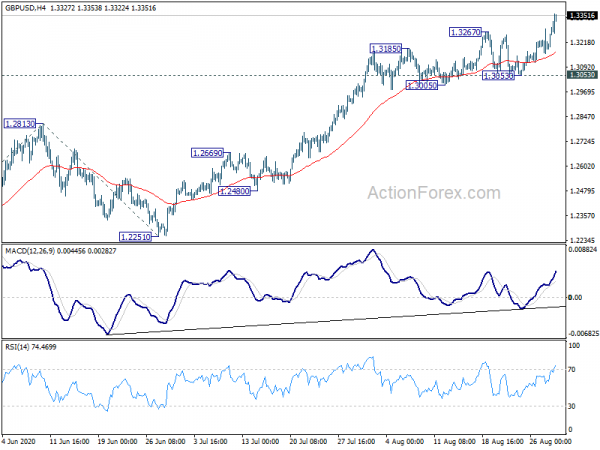Viewport: 600px width, 450px height.
Task: Select the 1.22510 low price label
Action: pyautogui.click(x=135, y=237)
